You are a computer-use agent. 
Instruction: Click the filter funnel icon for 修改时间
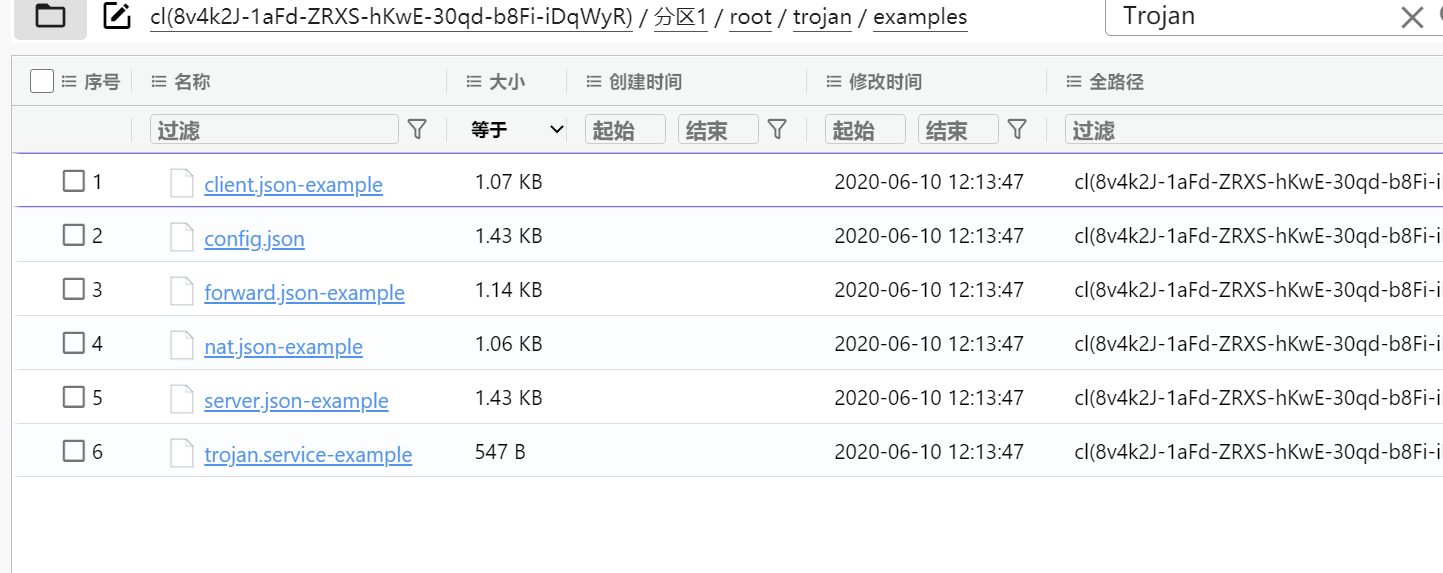coord(1017,129)
